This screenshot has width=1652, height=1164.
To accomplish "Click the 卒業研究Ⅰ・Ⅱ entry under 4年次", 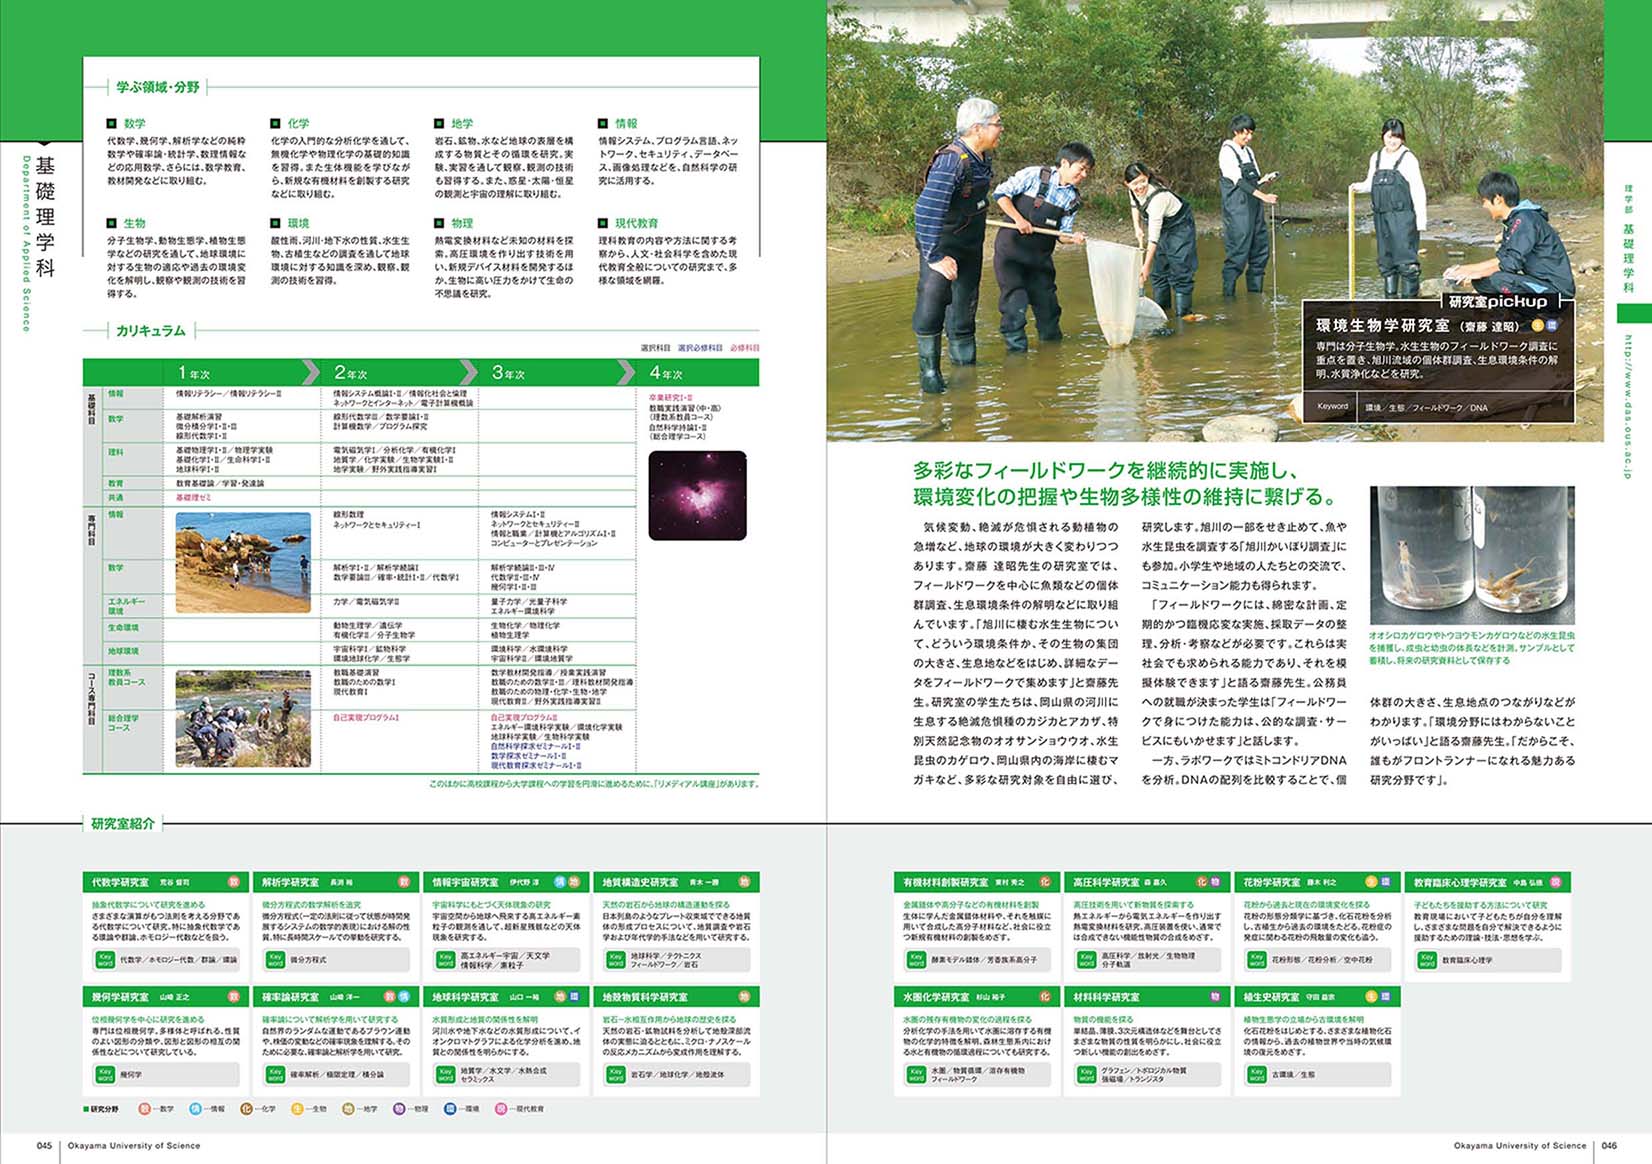I will coord(671,398).
